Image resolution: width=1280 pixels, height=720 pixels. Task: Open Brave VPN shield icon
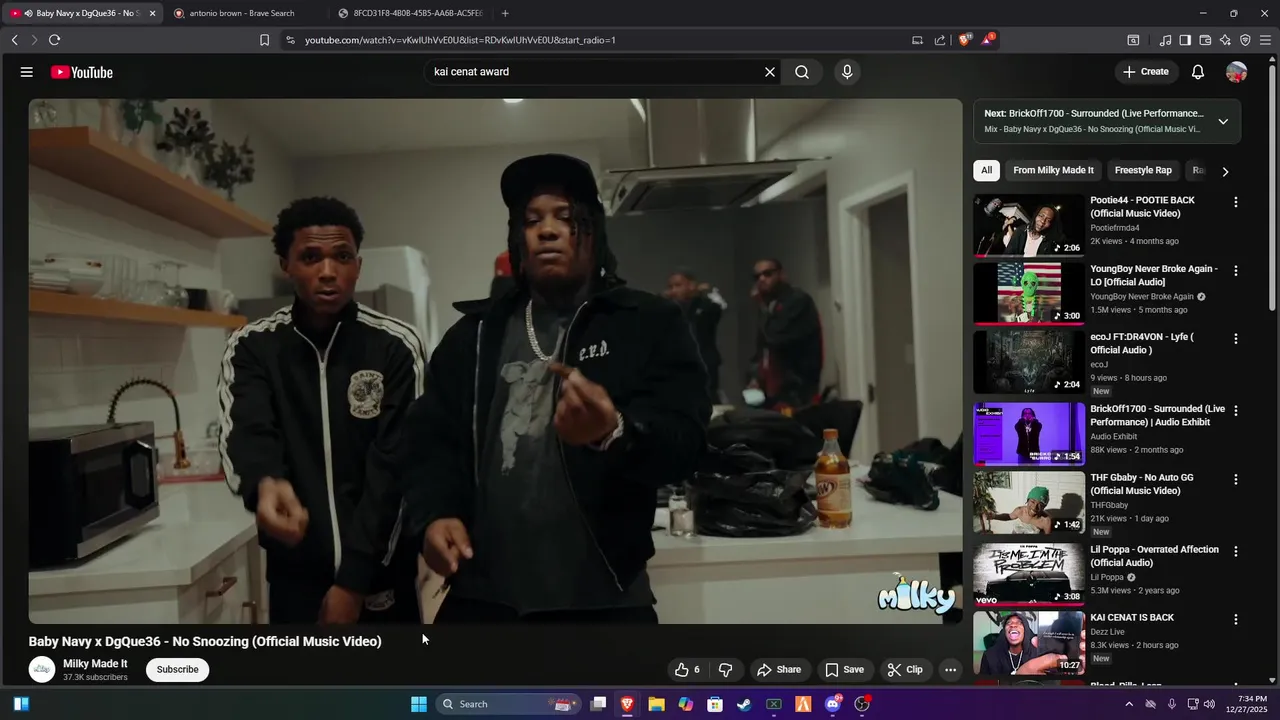[1245, 40]
